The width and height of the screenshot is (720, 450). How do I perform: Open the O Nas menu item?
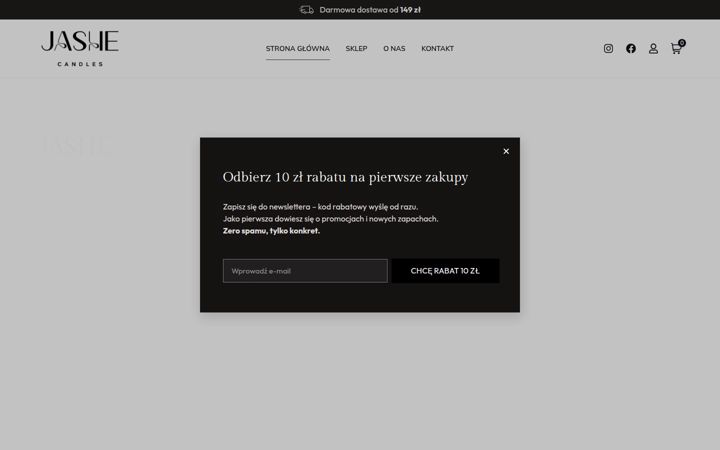(394, 48)
